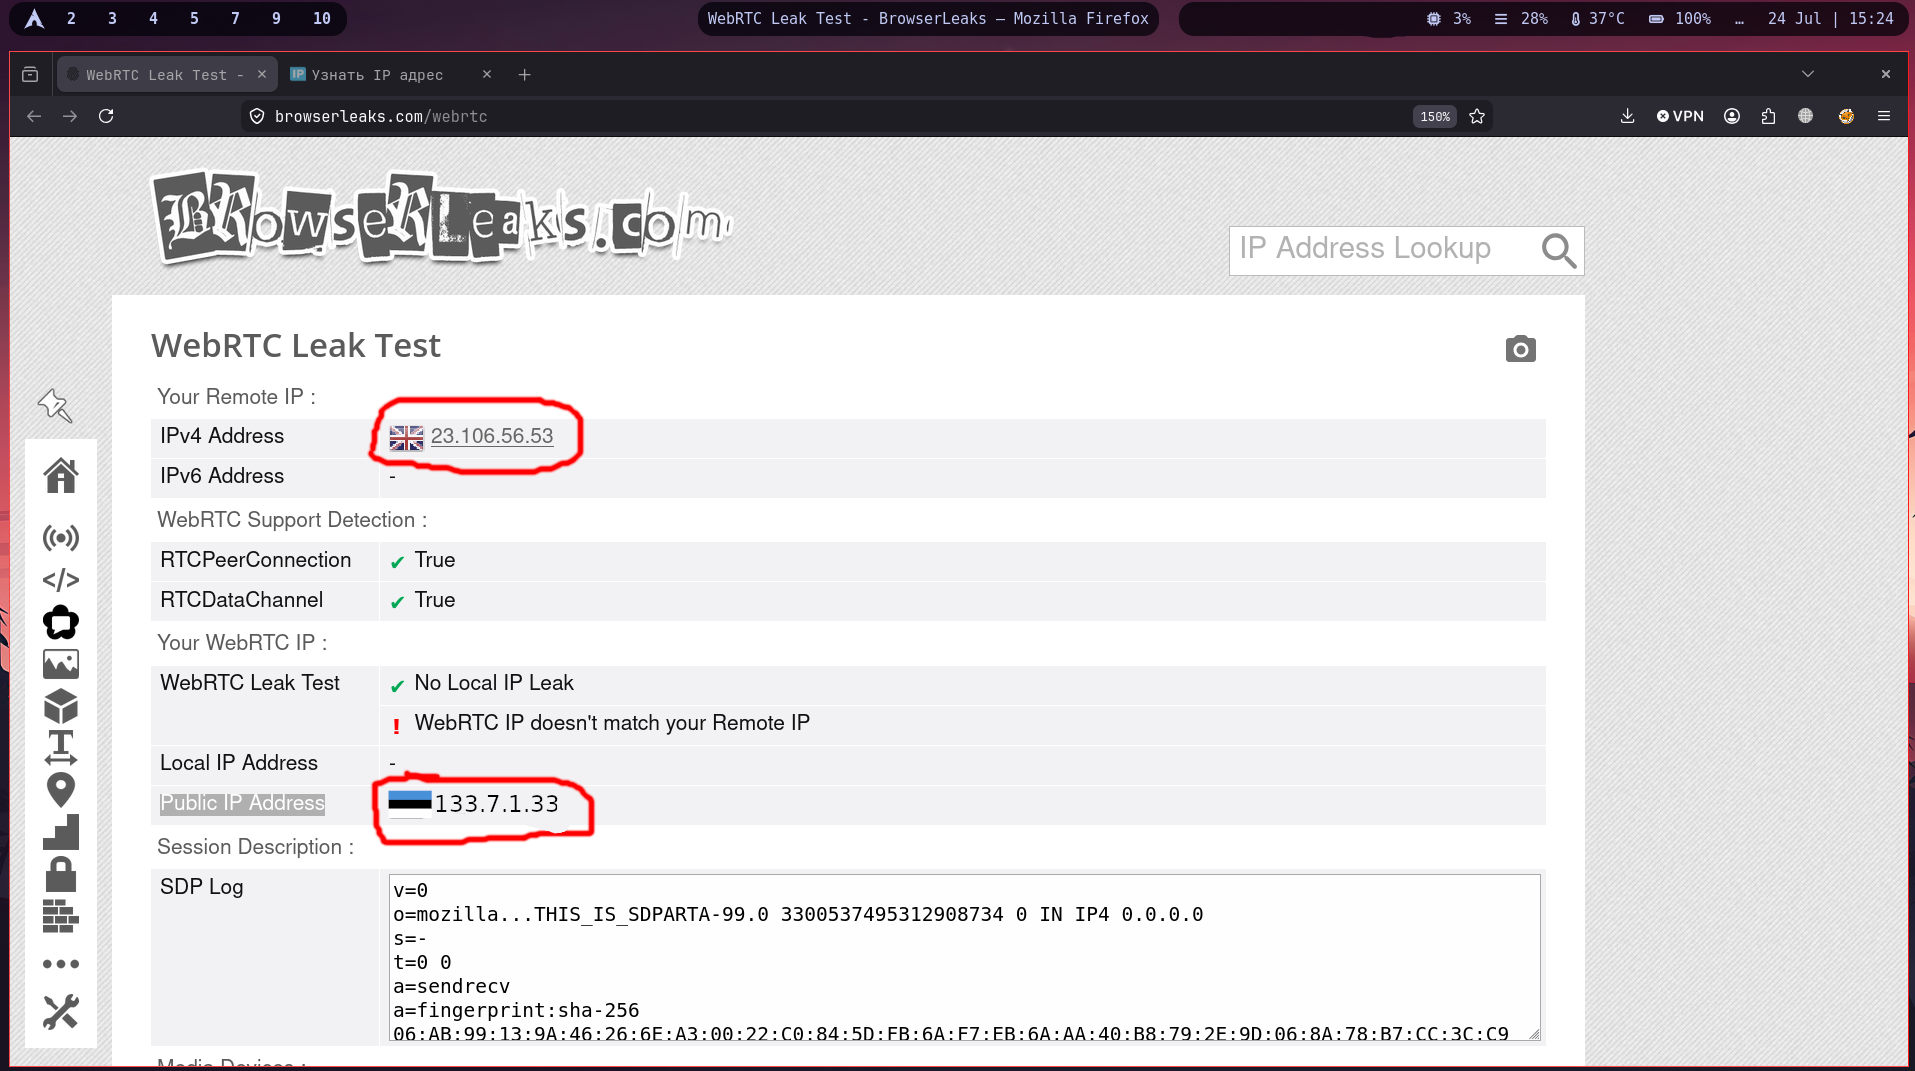Open the fonts letter T sidebar icon

point(61,748)
